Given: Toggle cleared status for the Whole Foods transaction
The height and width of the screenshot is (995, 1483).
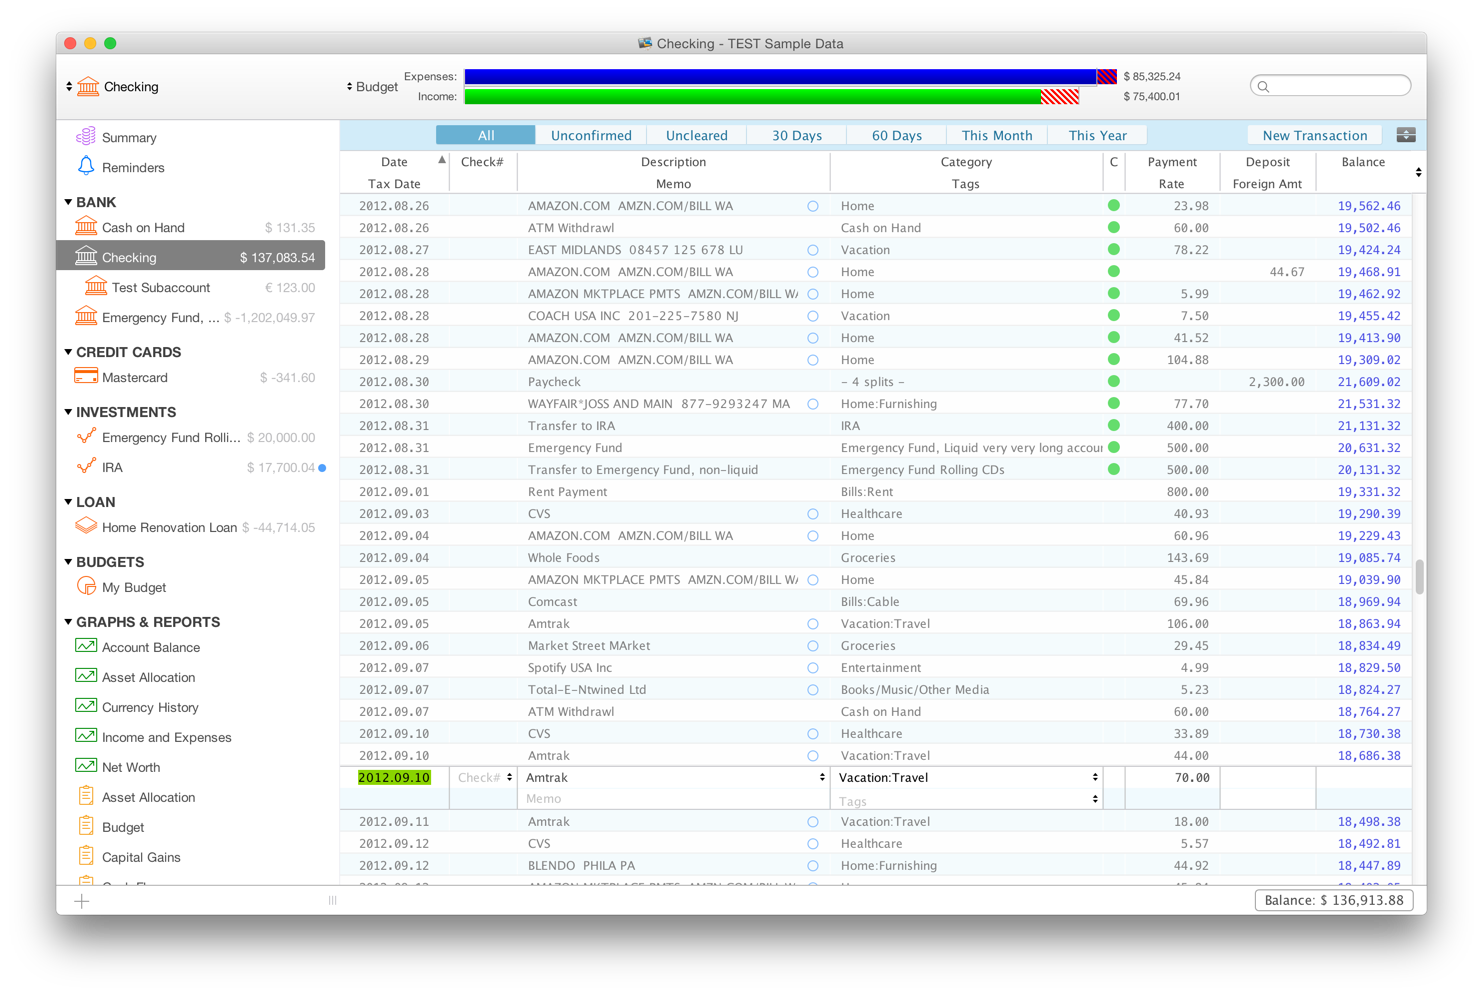Looking at the screenshot, I should (1113, 557).
